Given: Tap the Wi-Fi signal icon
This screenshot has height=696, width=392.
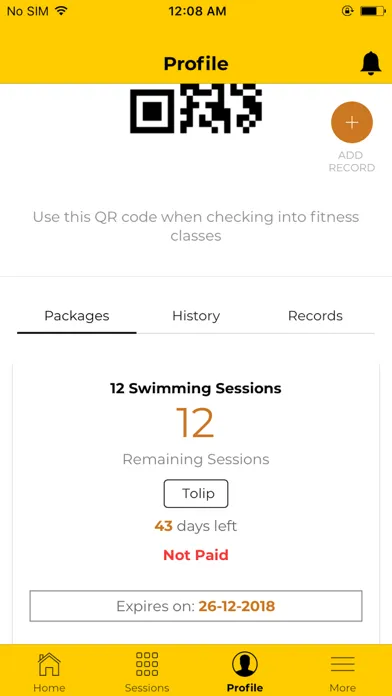Looking at the screenshot, I should click(x=61, y=11).
